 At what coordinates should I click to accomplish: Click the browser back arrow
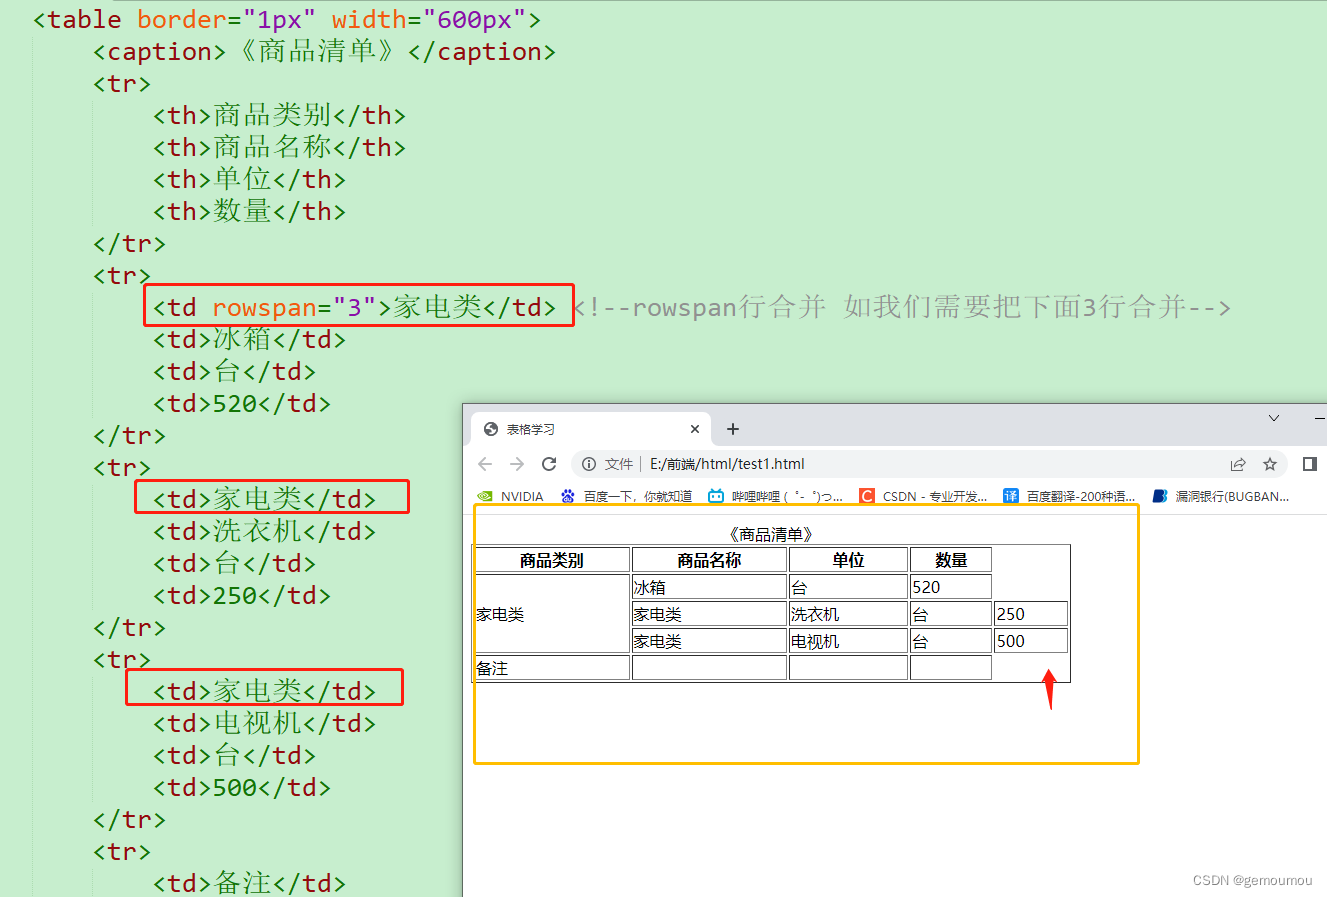point(485,464)
